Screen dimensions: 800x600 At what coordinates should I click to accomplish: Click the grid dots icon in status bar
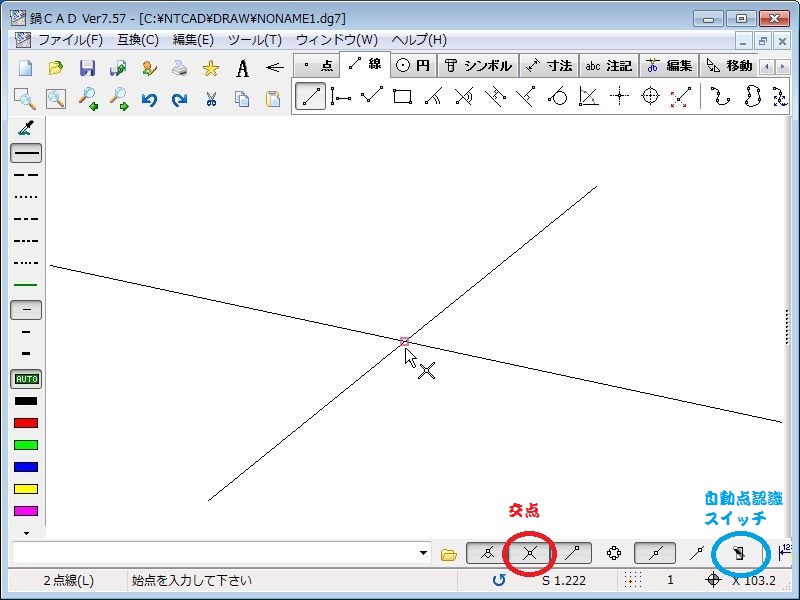(633, 580)
